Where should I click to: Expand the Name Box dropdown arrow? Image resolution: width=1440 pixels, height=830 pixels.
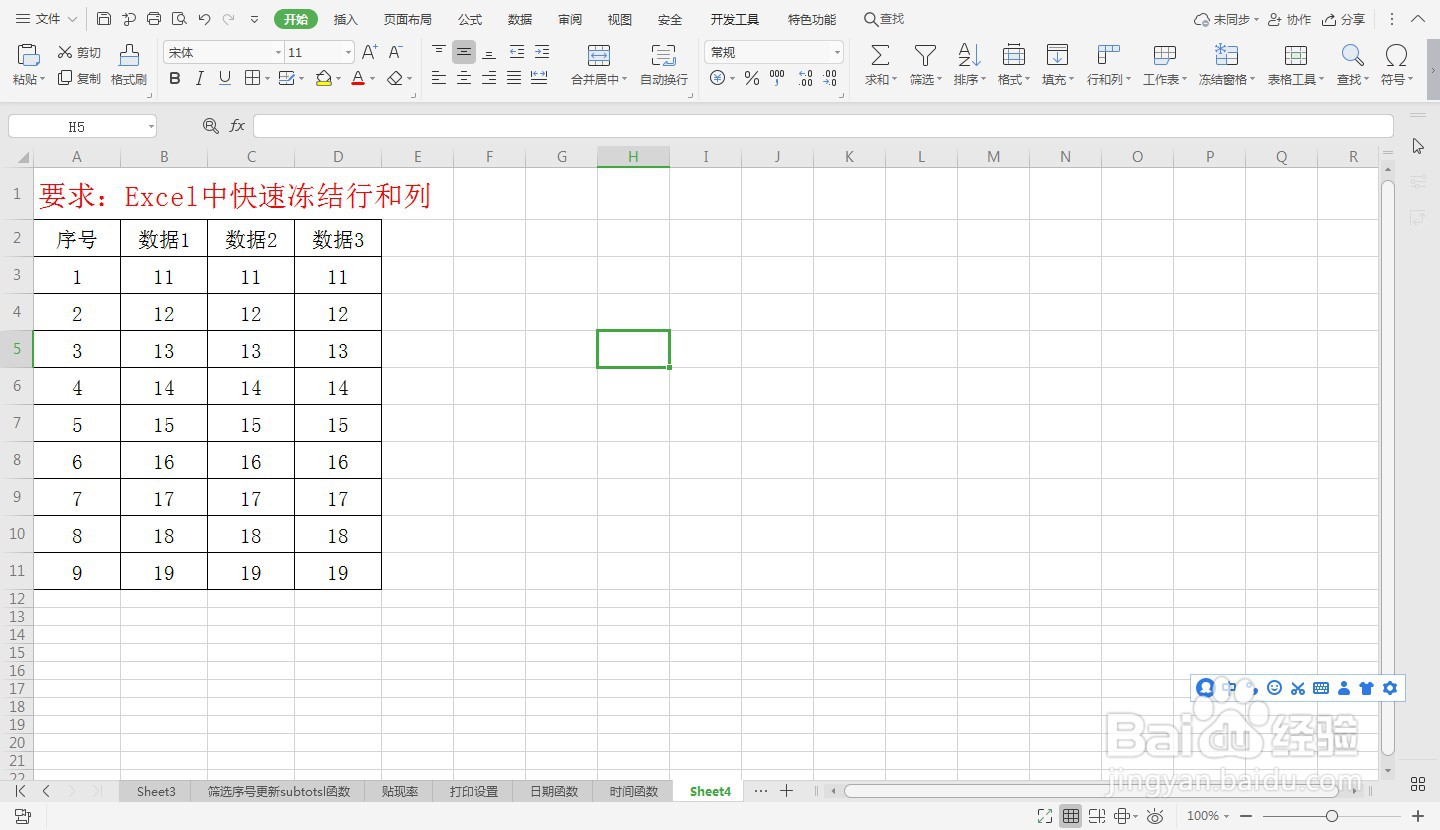(151, 127)
